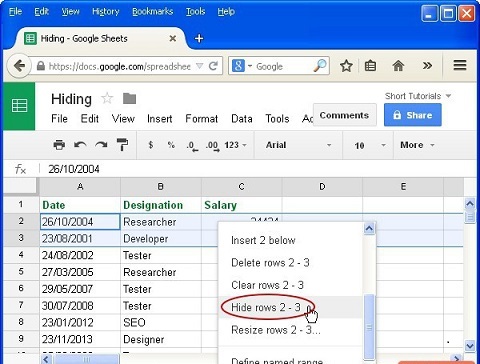
Task: Open the Insert menu
Action: (159, 119)
